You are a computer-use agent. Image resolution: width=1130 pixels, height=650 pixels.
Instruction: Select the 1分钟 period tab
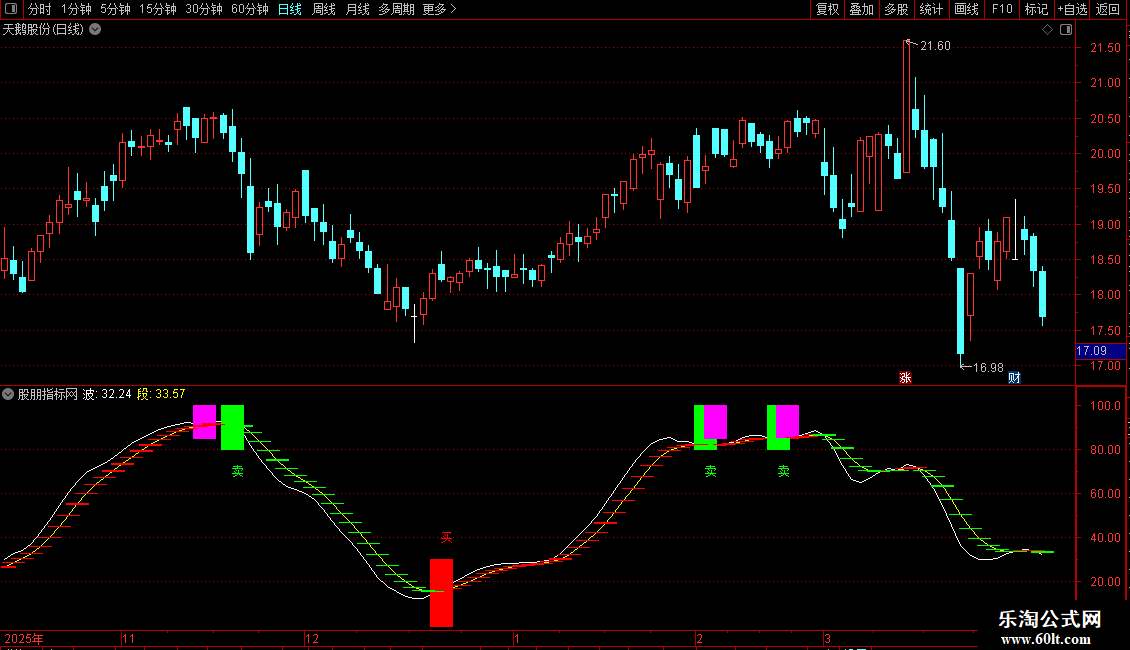click(x=76, y=9)
